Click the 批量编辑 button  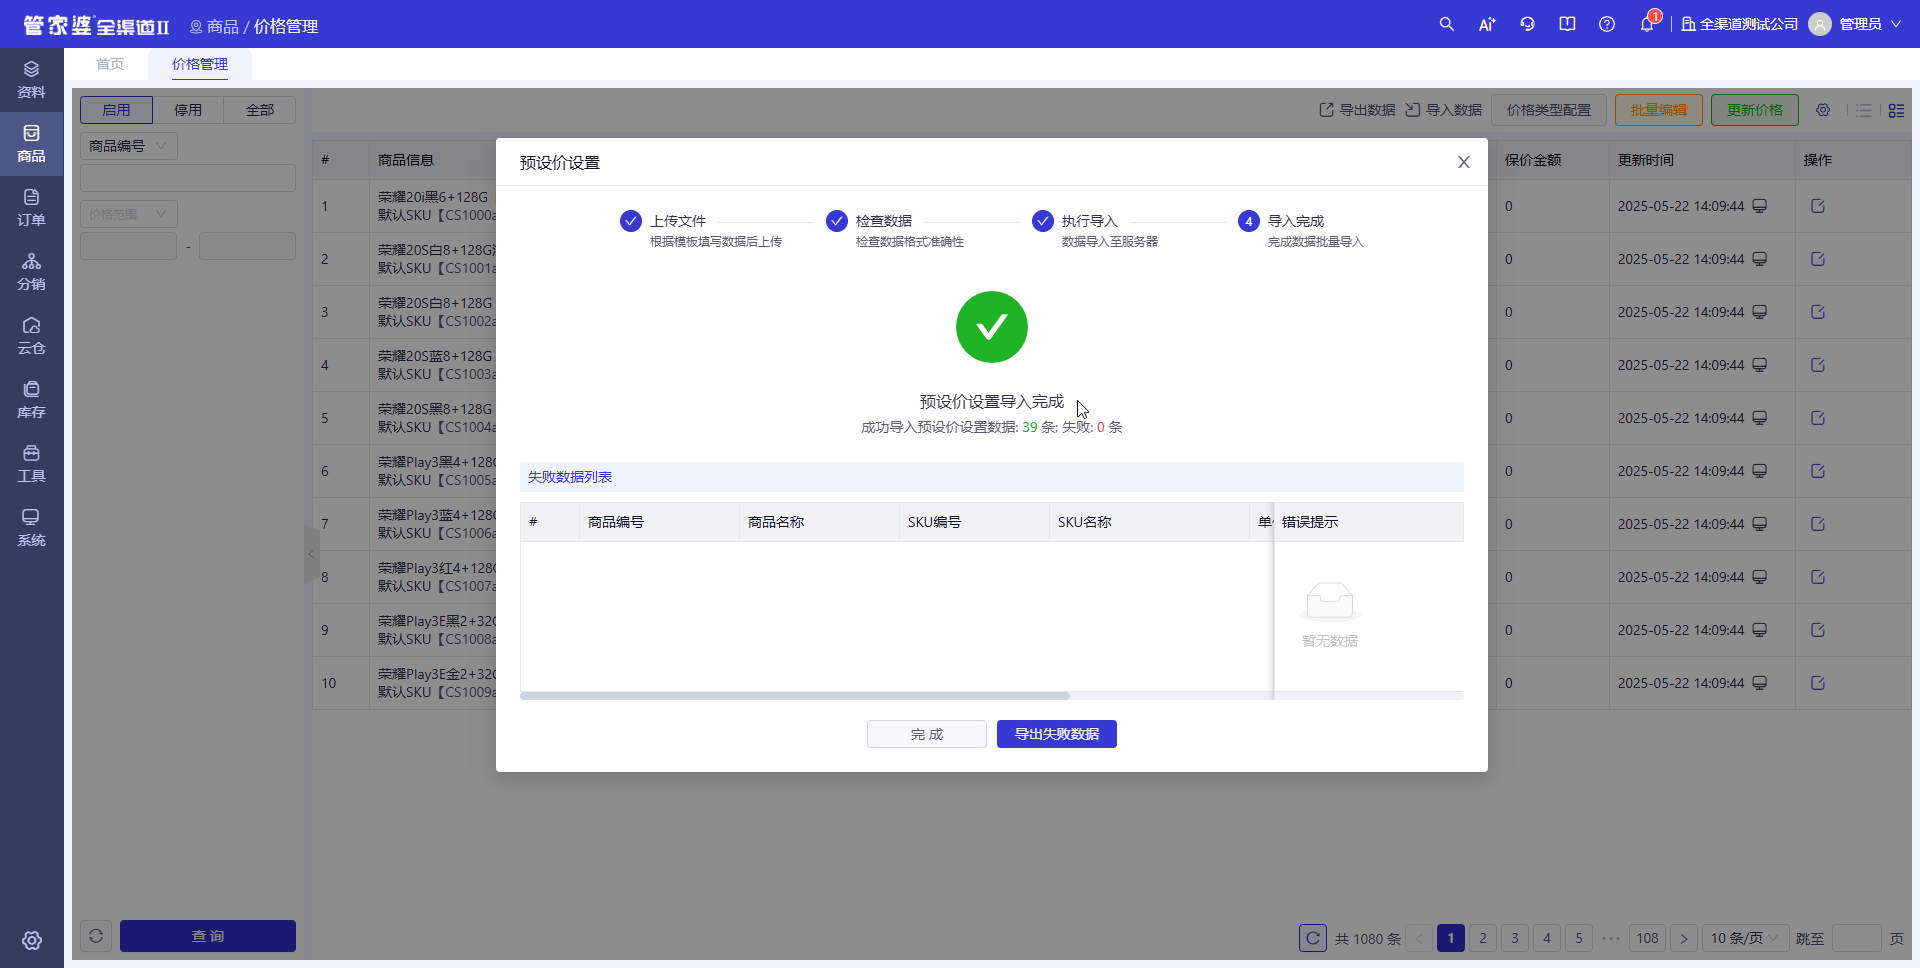(x=1659, y=110)
